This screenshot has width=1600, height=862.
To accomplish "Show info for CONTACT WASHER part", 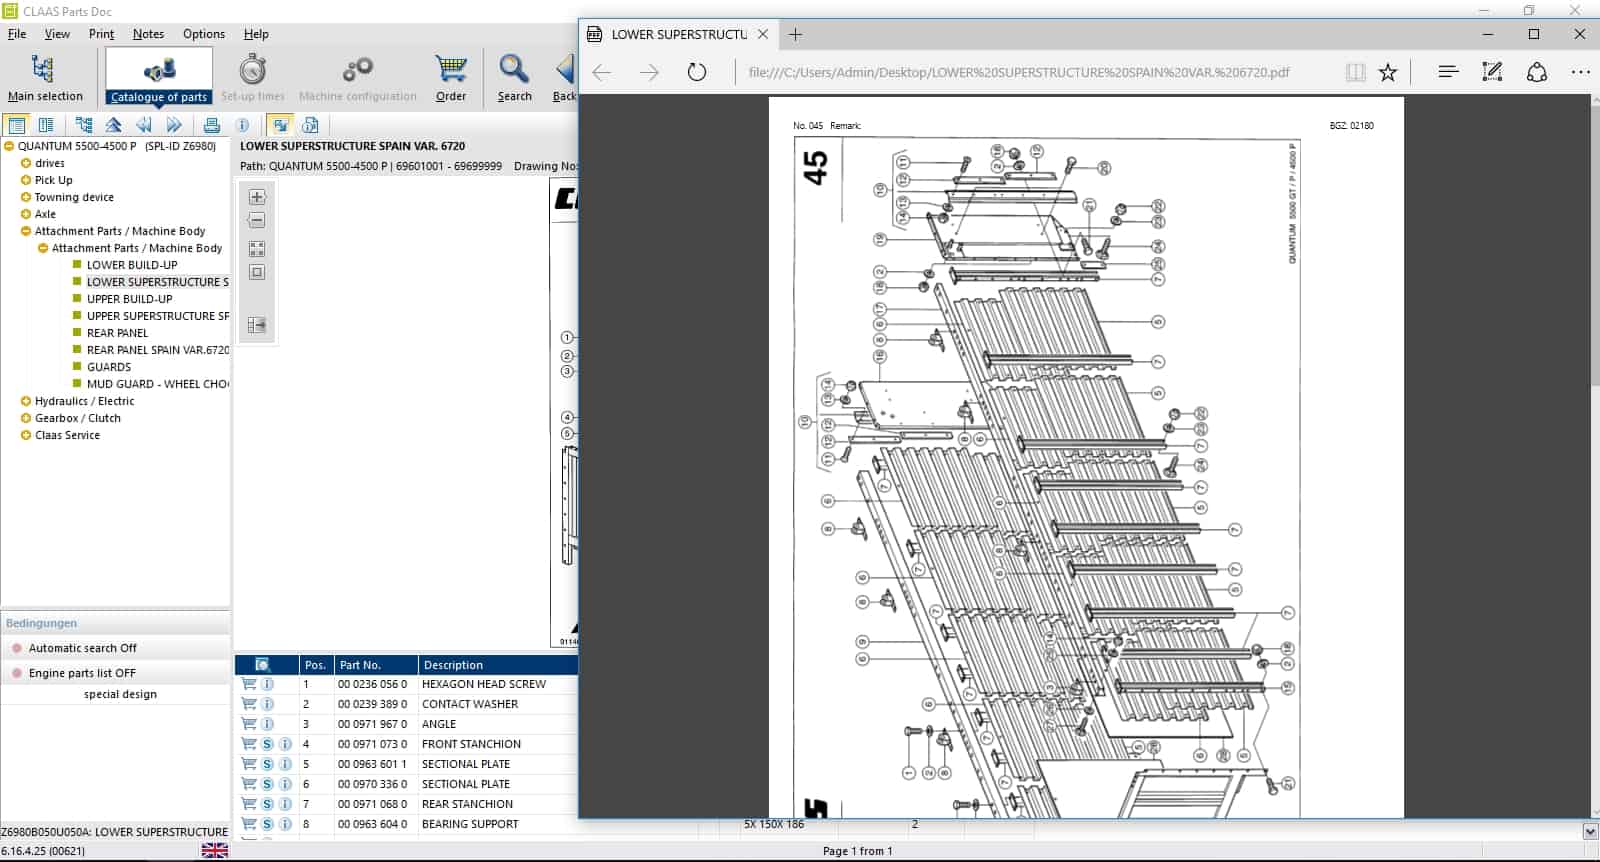I will 267,704.
